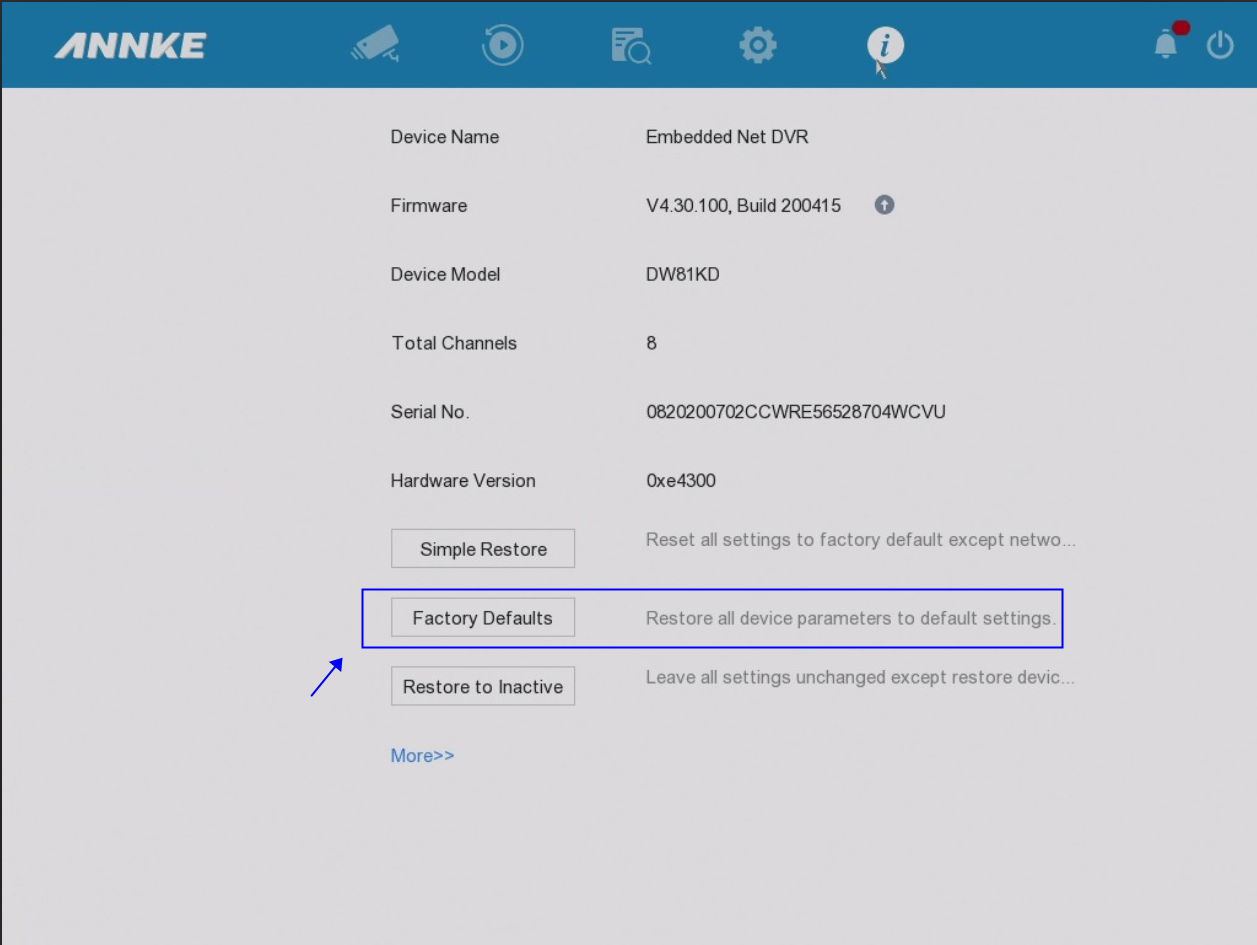Click the Restore to Inactive button
1257x945 pixels.
tap(483, 687)
